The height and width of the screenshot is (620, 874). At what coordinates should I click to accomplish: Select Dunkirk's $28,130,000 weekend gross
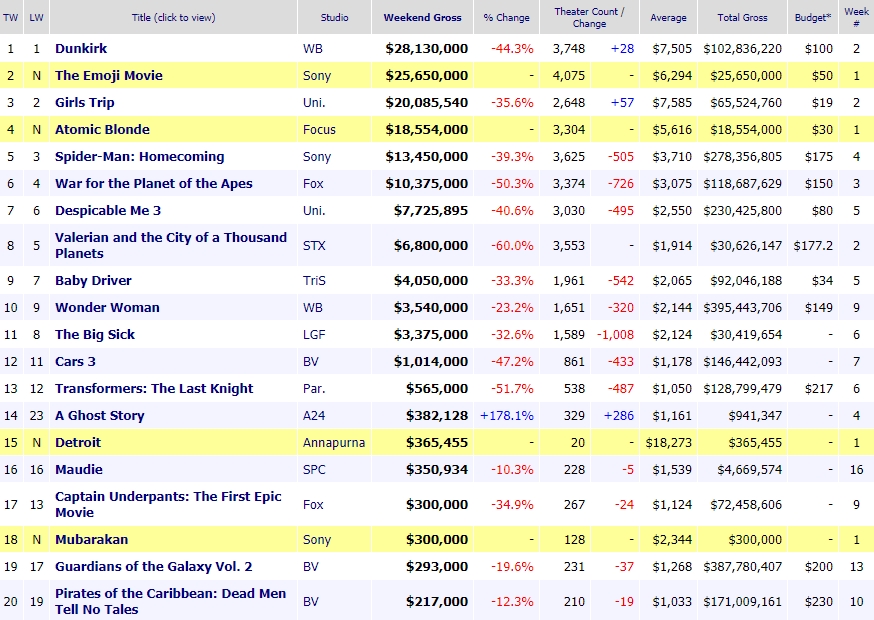426,49
